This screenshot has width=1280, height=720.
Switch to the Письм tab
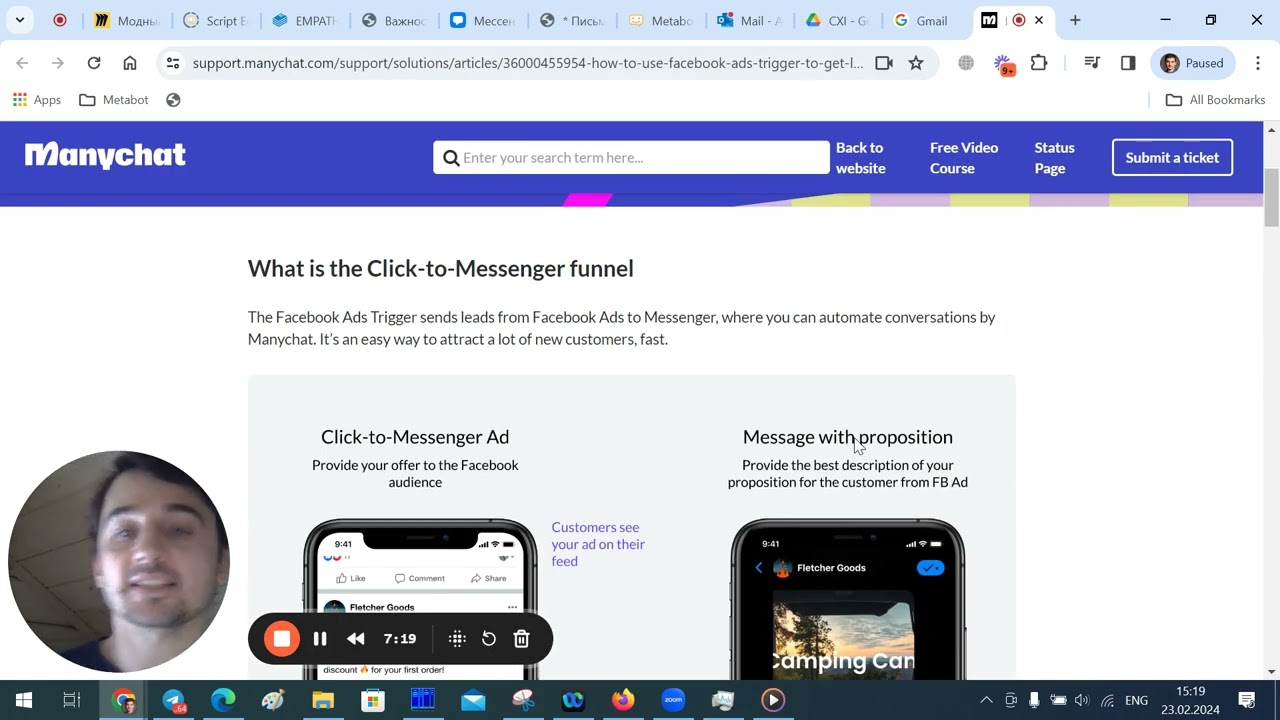coord(572,20)
